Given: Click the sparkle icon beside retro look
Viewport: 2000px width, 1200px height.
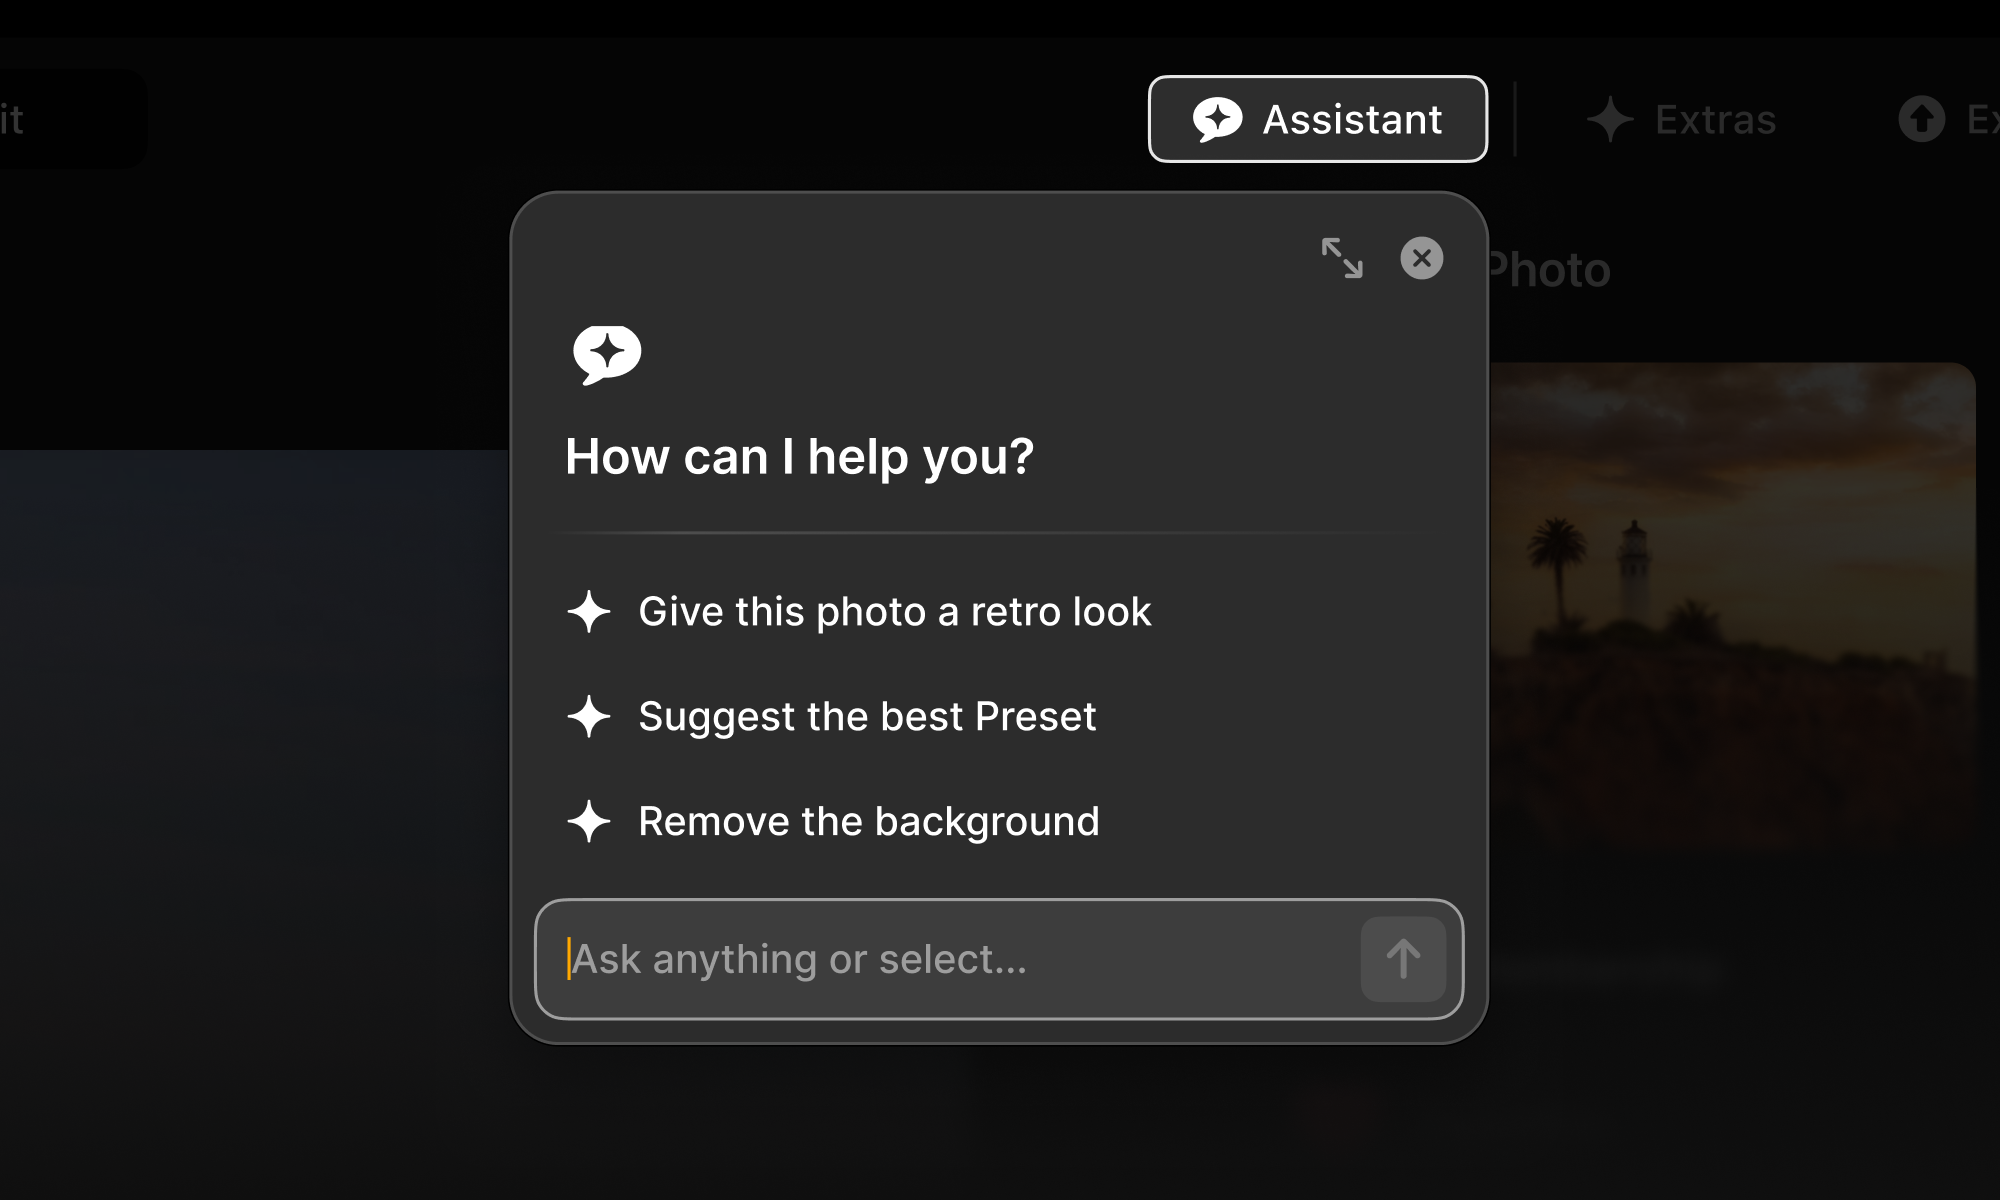Looking at the screenshot, I should pyautogui.click(x=589, y=612).
